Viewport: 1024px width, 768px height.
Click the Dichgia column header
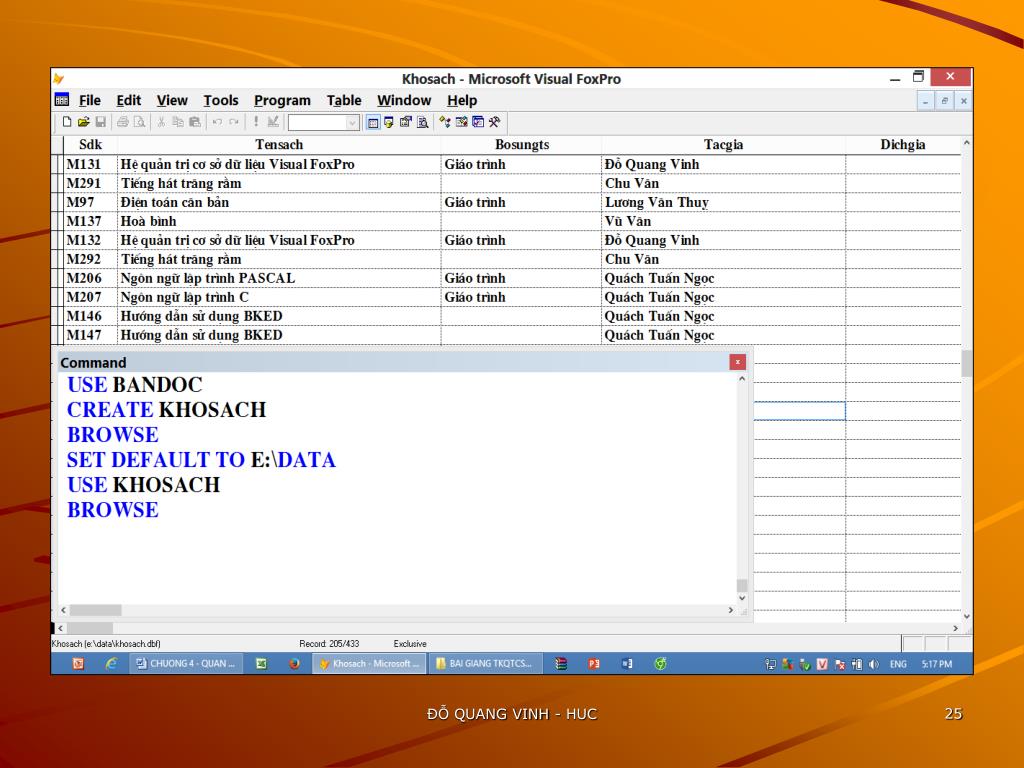pos(903,145)
